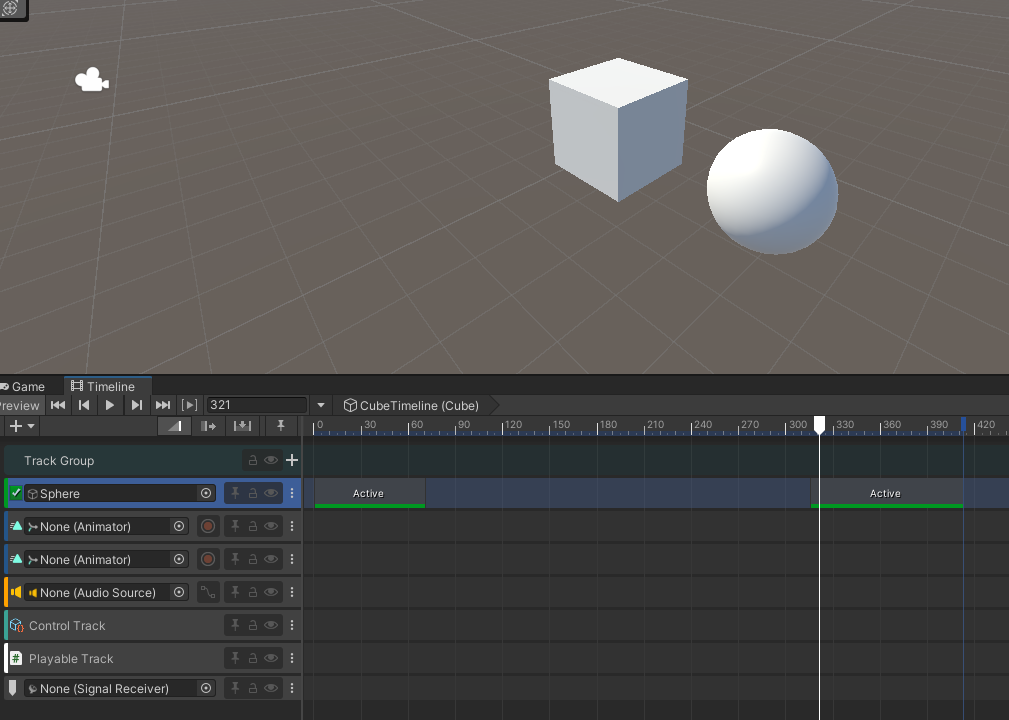This screenshot has height=720, width=1009.
Task: Open the Sphere track's three-dot options menu
Action: click(292, 493)
